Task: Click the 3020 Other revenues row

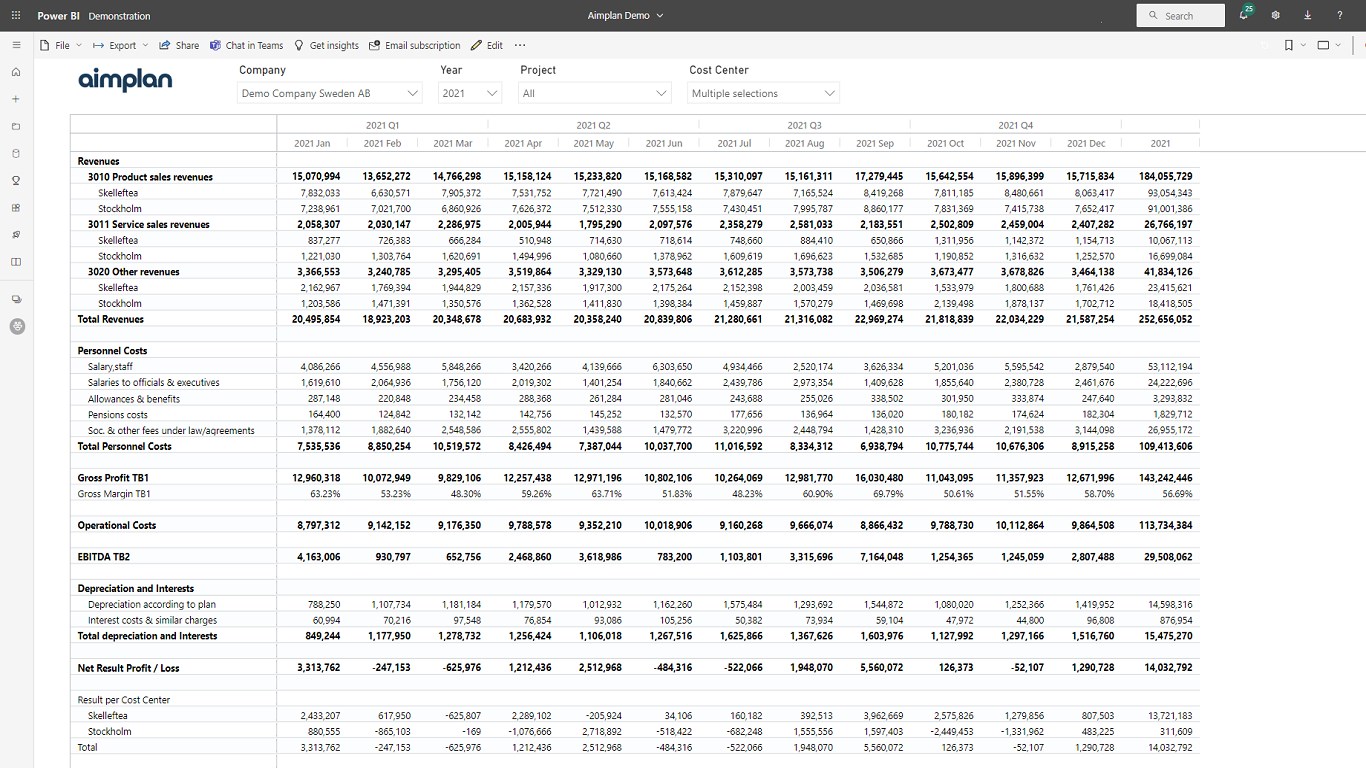Action: click(133, 272)
